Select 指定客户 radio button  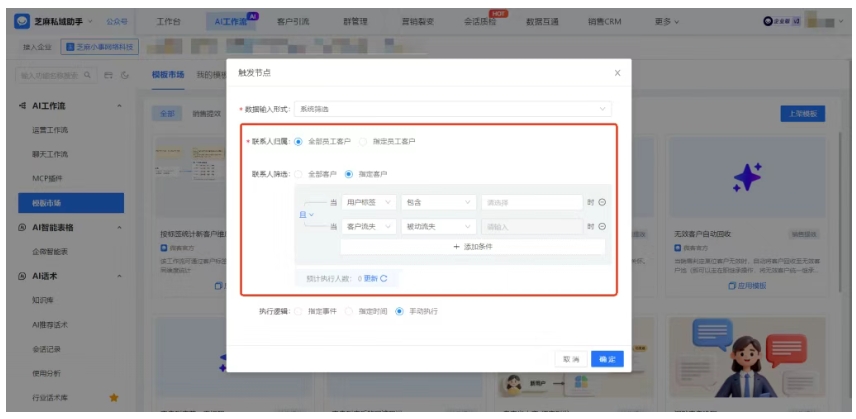click(x=349, y=175)
